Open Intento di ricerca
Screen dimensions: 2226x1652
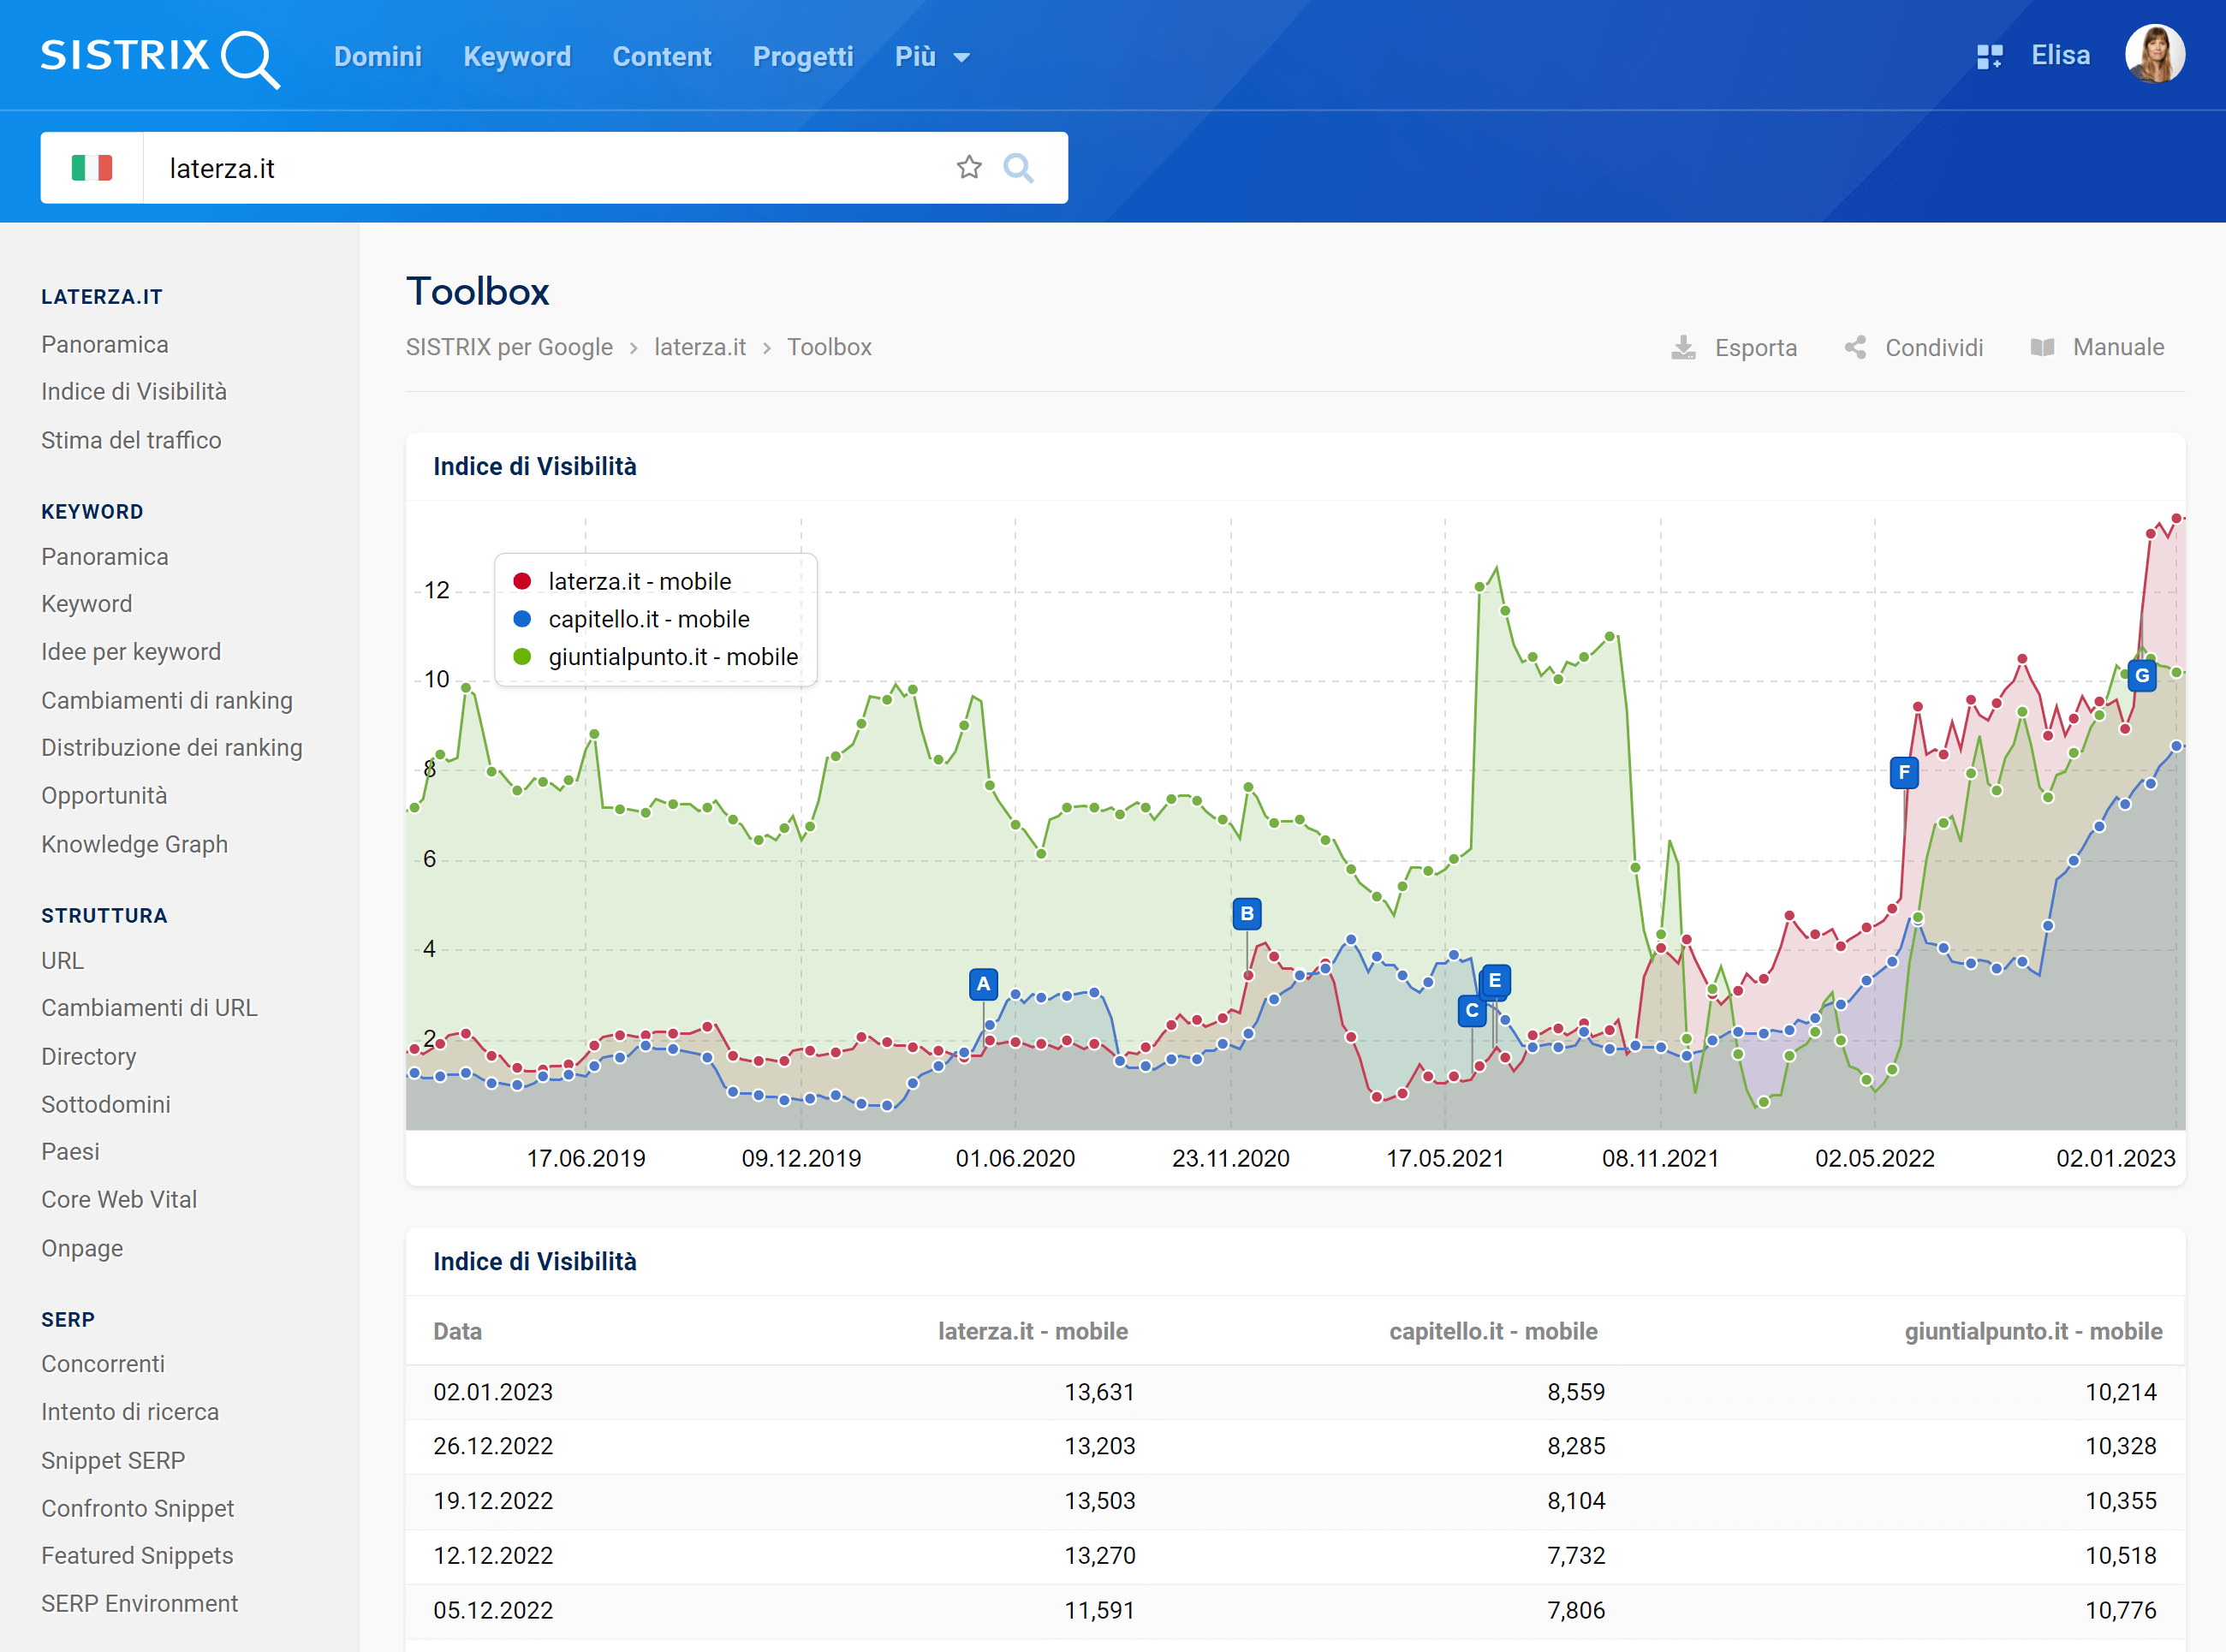coord(130,1411)
